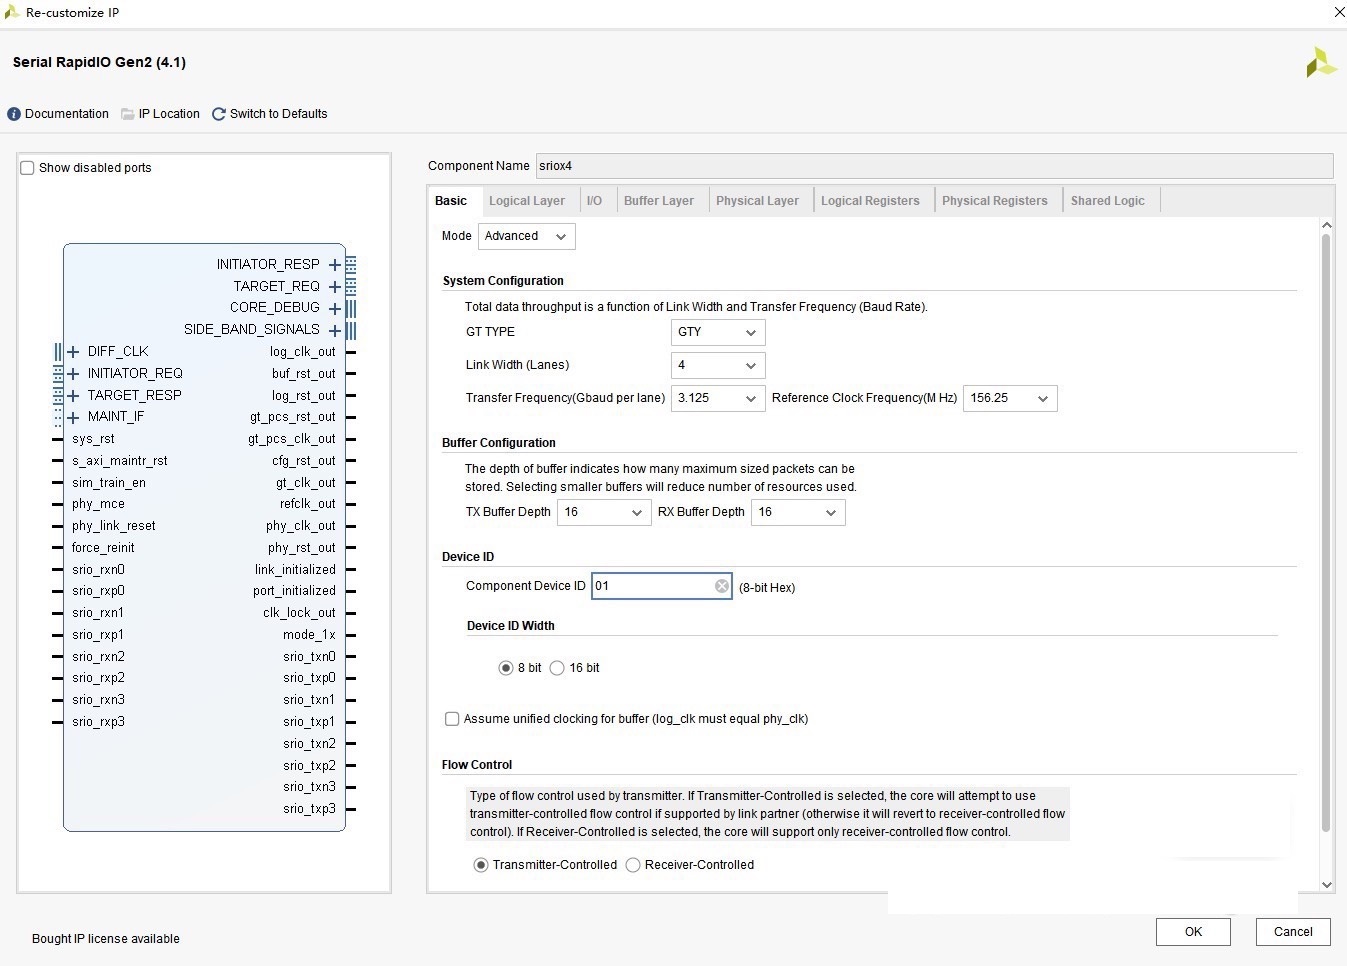Close the Re-customize IP window
1347x966 pixels.
(x=1339, y=12)
